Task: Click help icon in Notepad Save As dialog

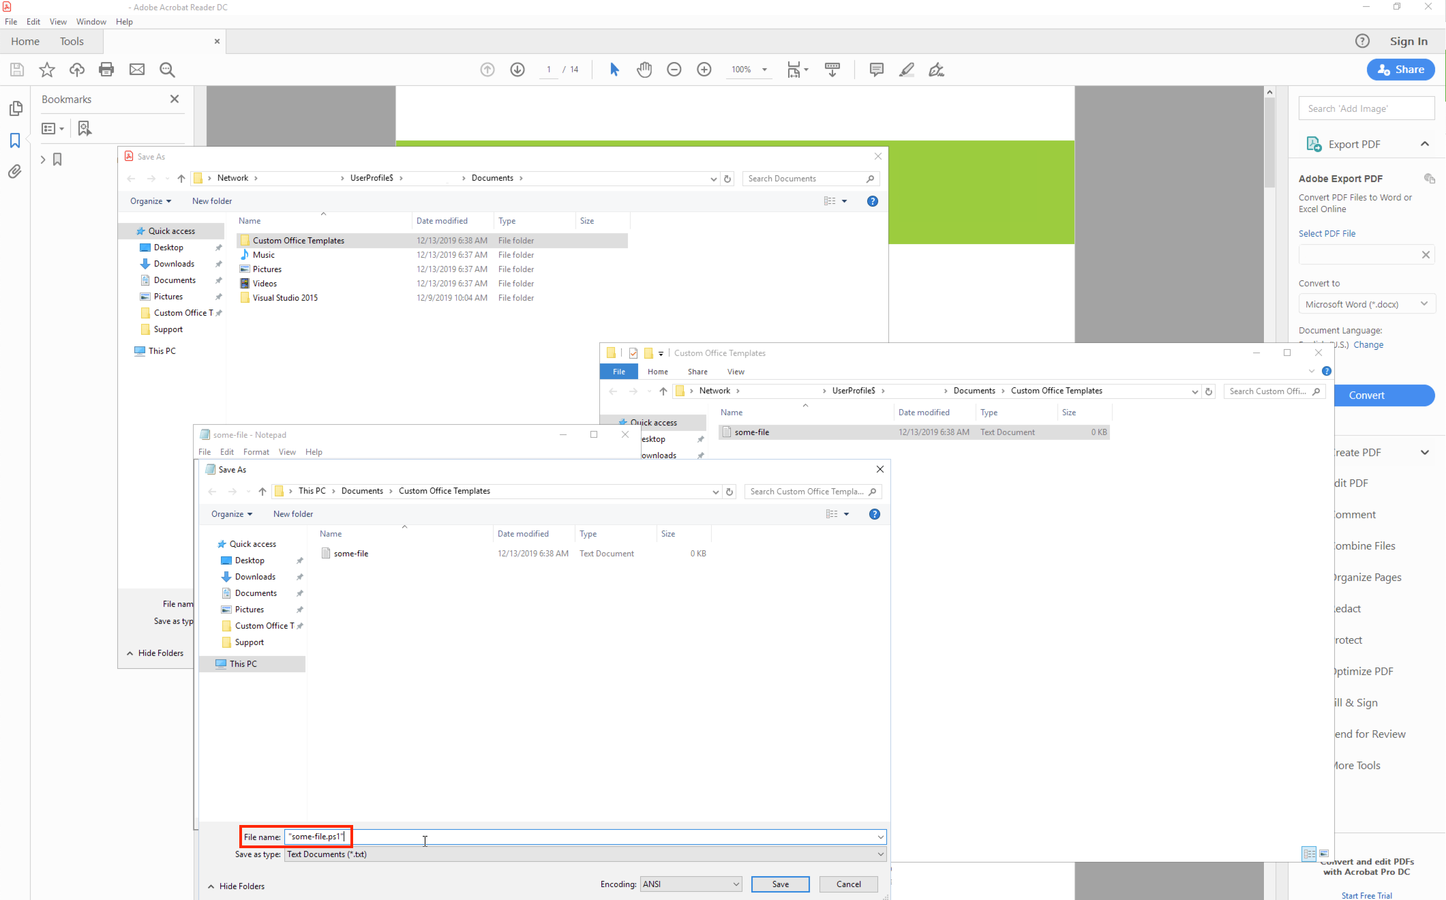Action: (874, 514)
